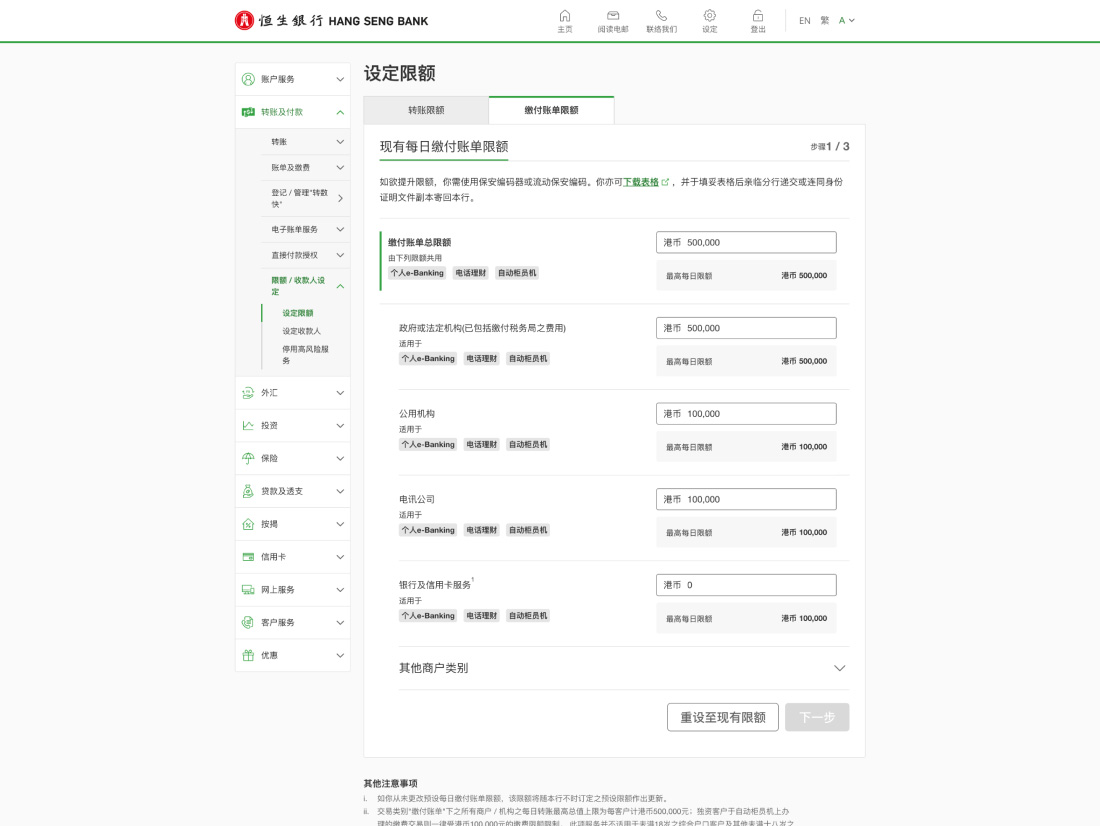Click the 优惠 gift sidebar icon
This screenshot has height=826, width=1100.
click(248, 655)
